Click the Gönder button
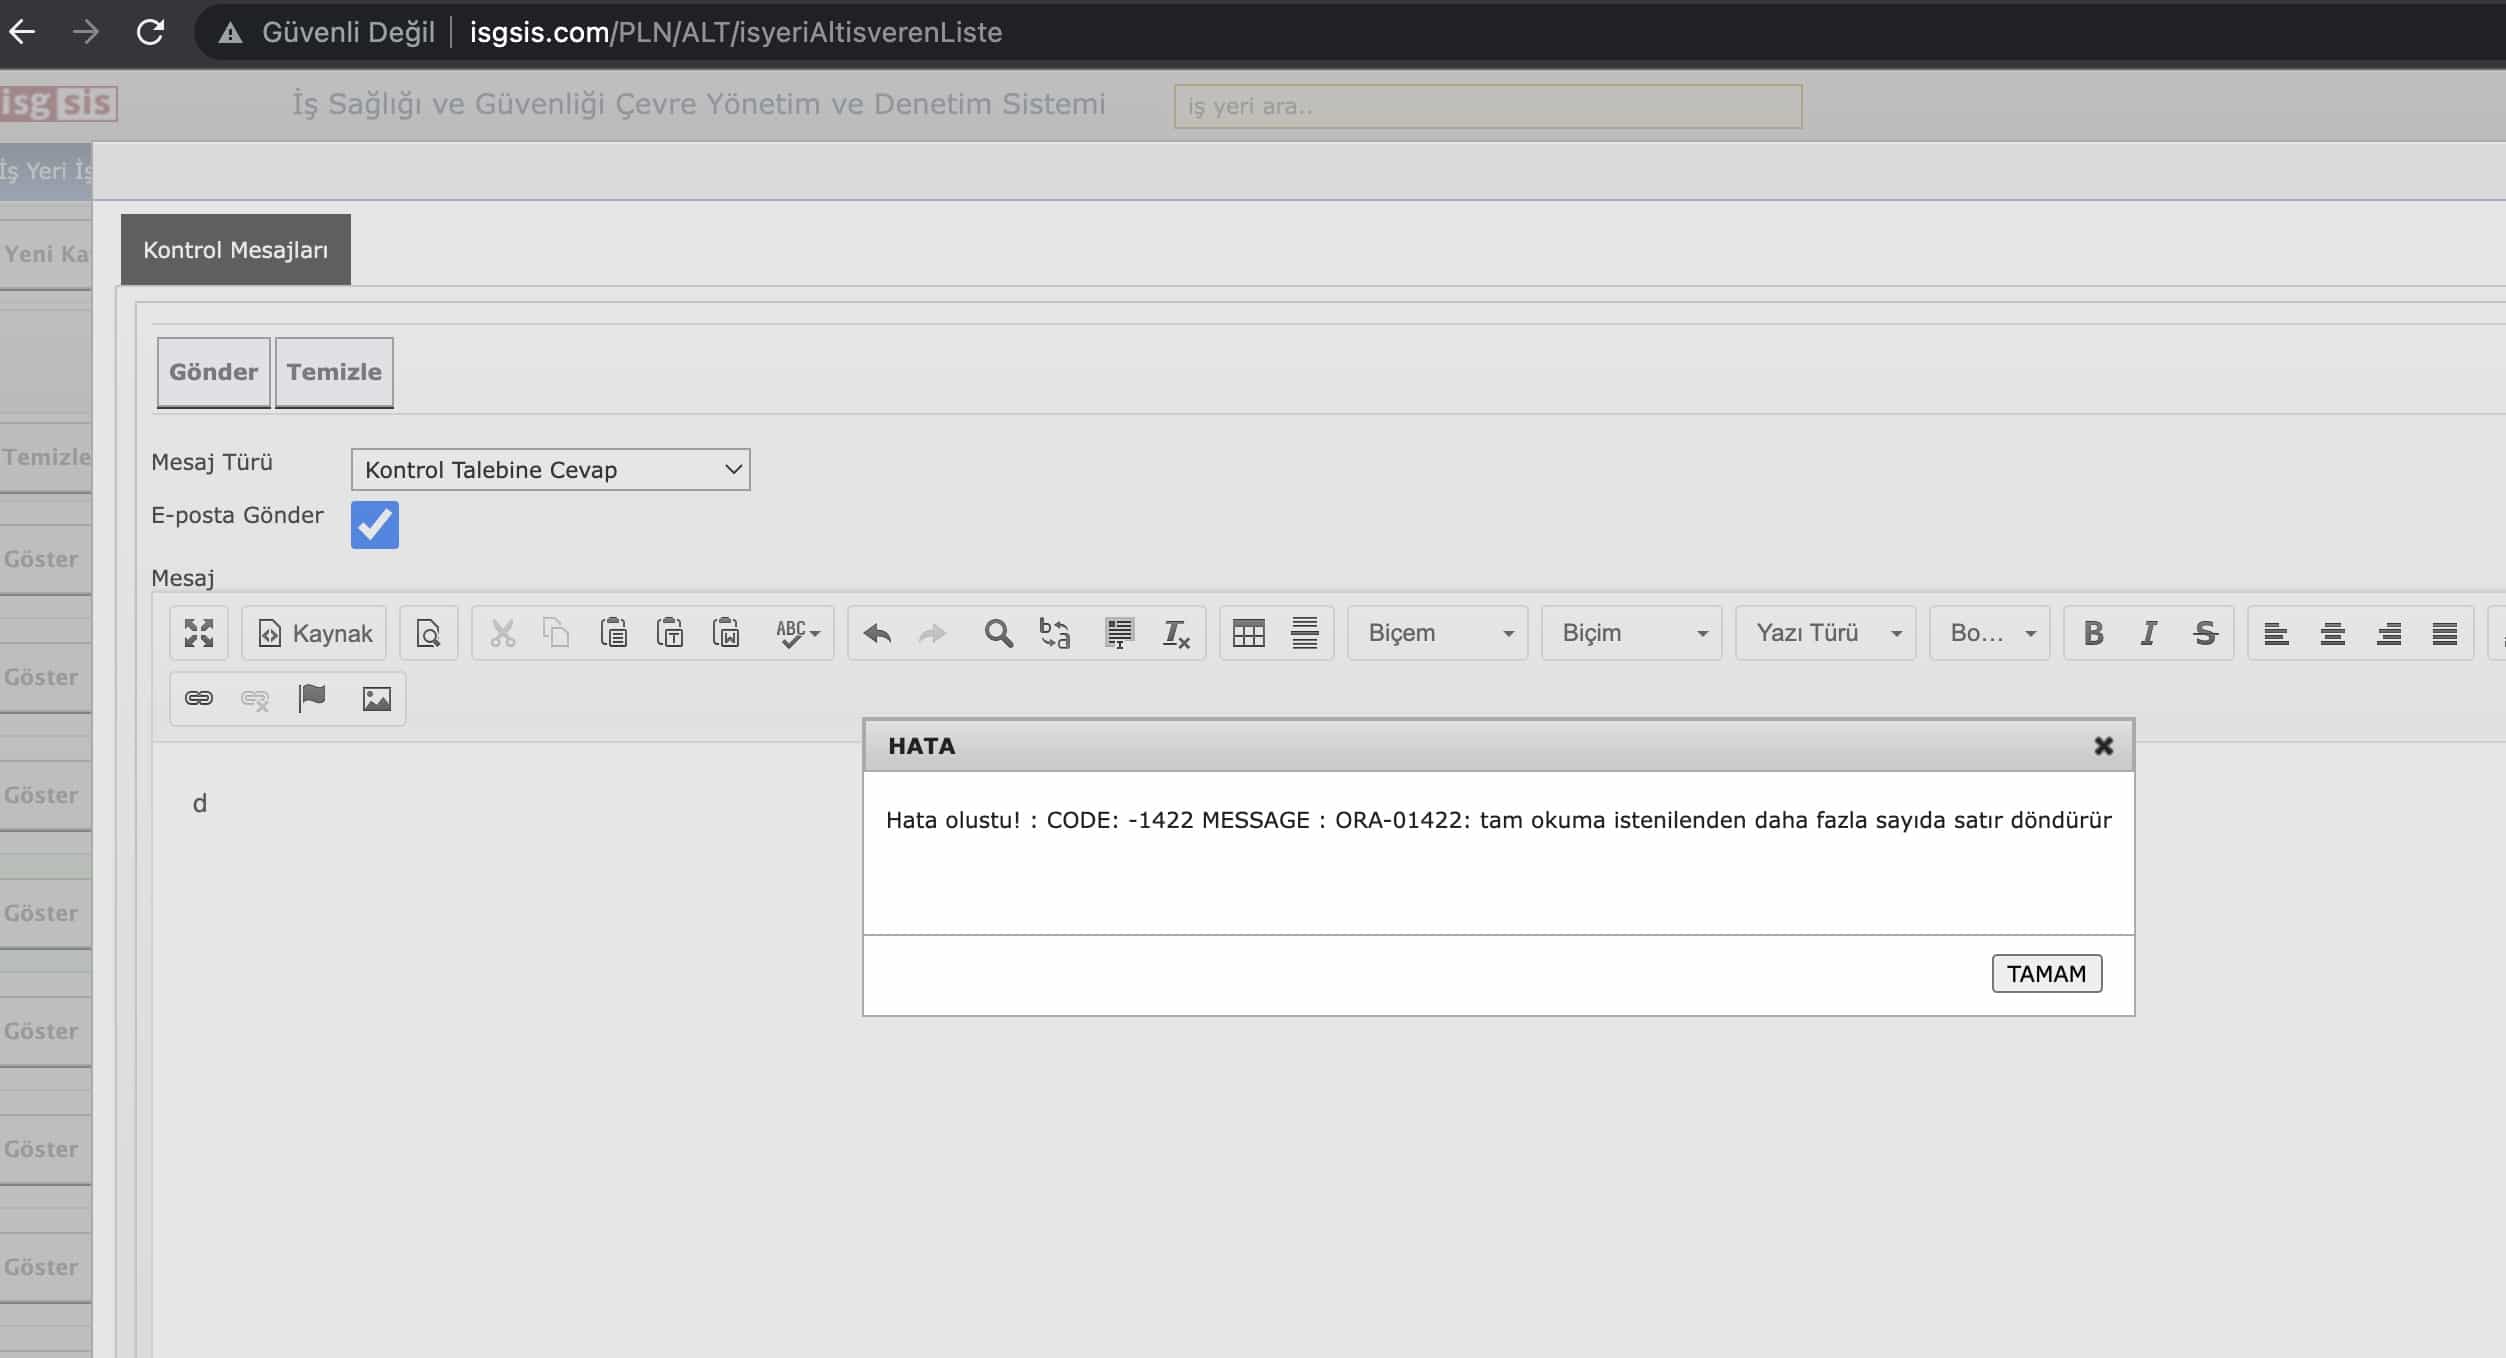Image resolution: width=2506 pixels, height=1358 pixels. click(x=213, y=372)
